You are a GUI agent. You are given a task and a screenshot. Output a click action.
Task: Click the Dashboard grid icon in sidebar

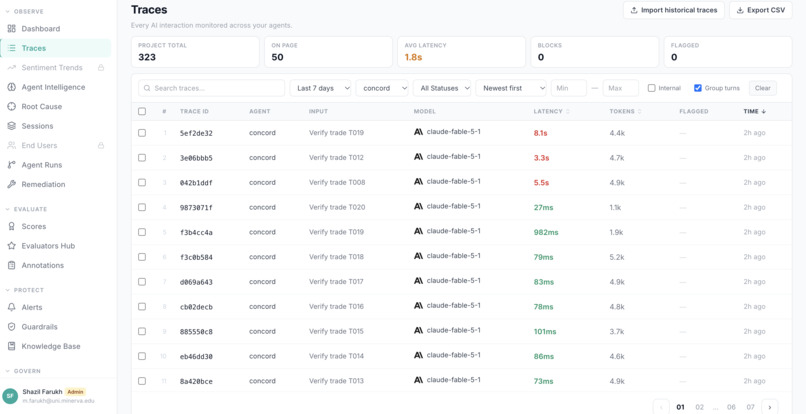[11, 29]
